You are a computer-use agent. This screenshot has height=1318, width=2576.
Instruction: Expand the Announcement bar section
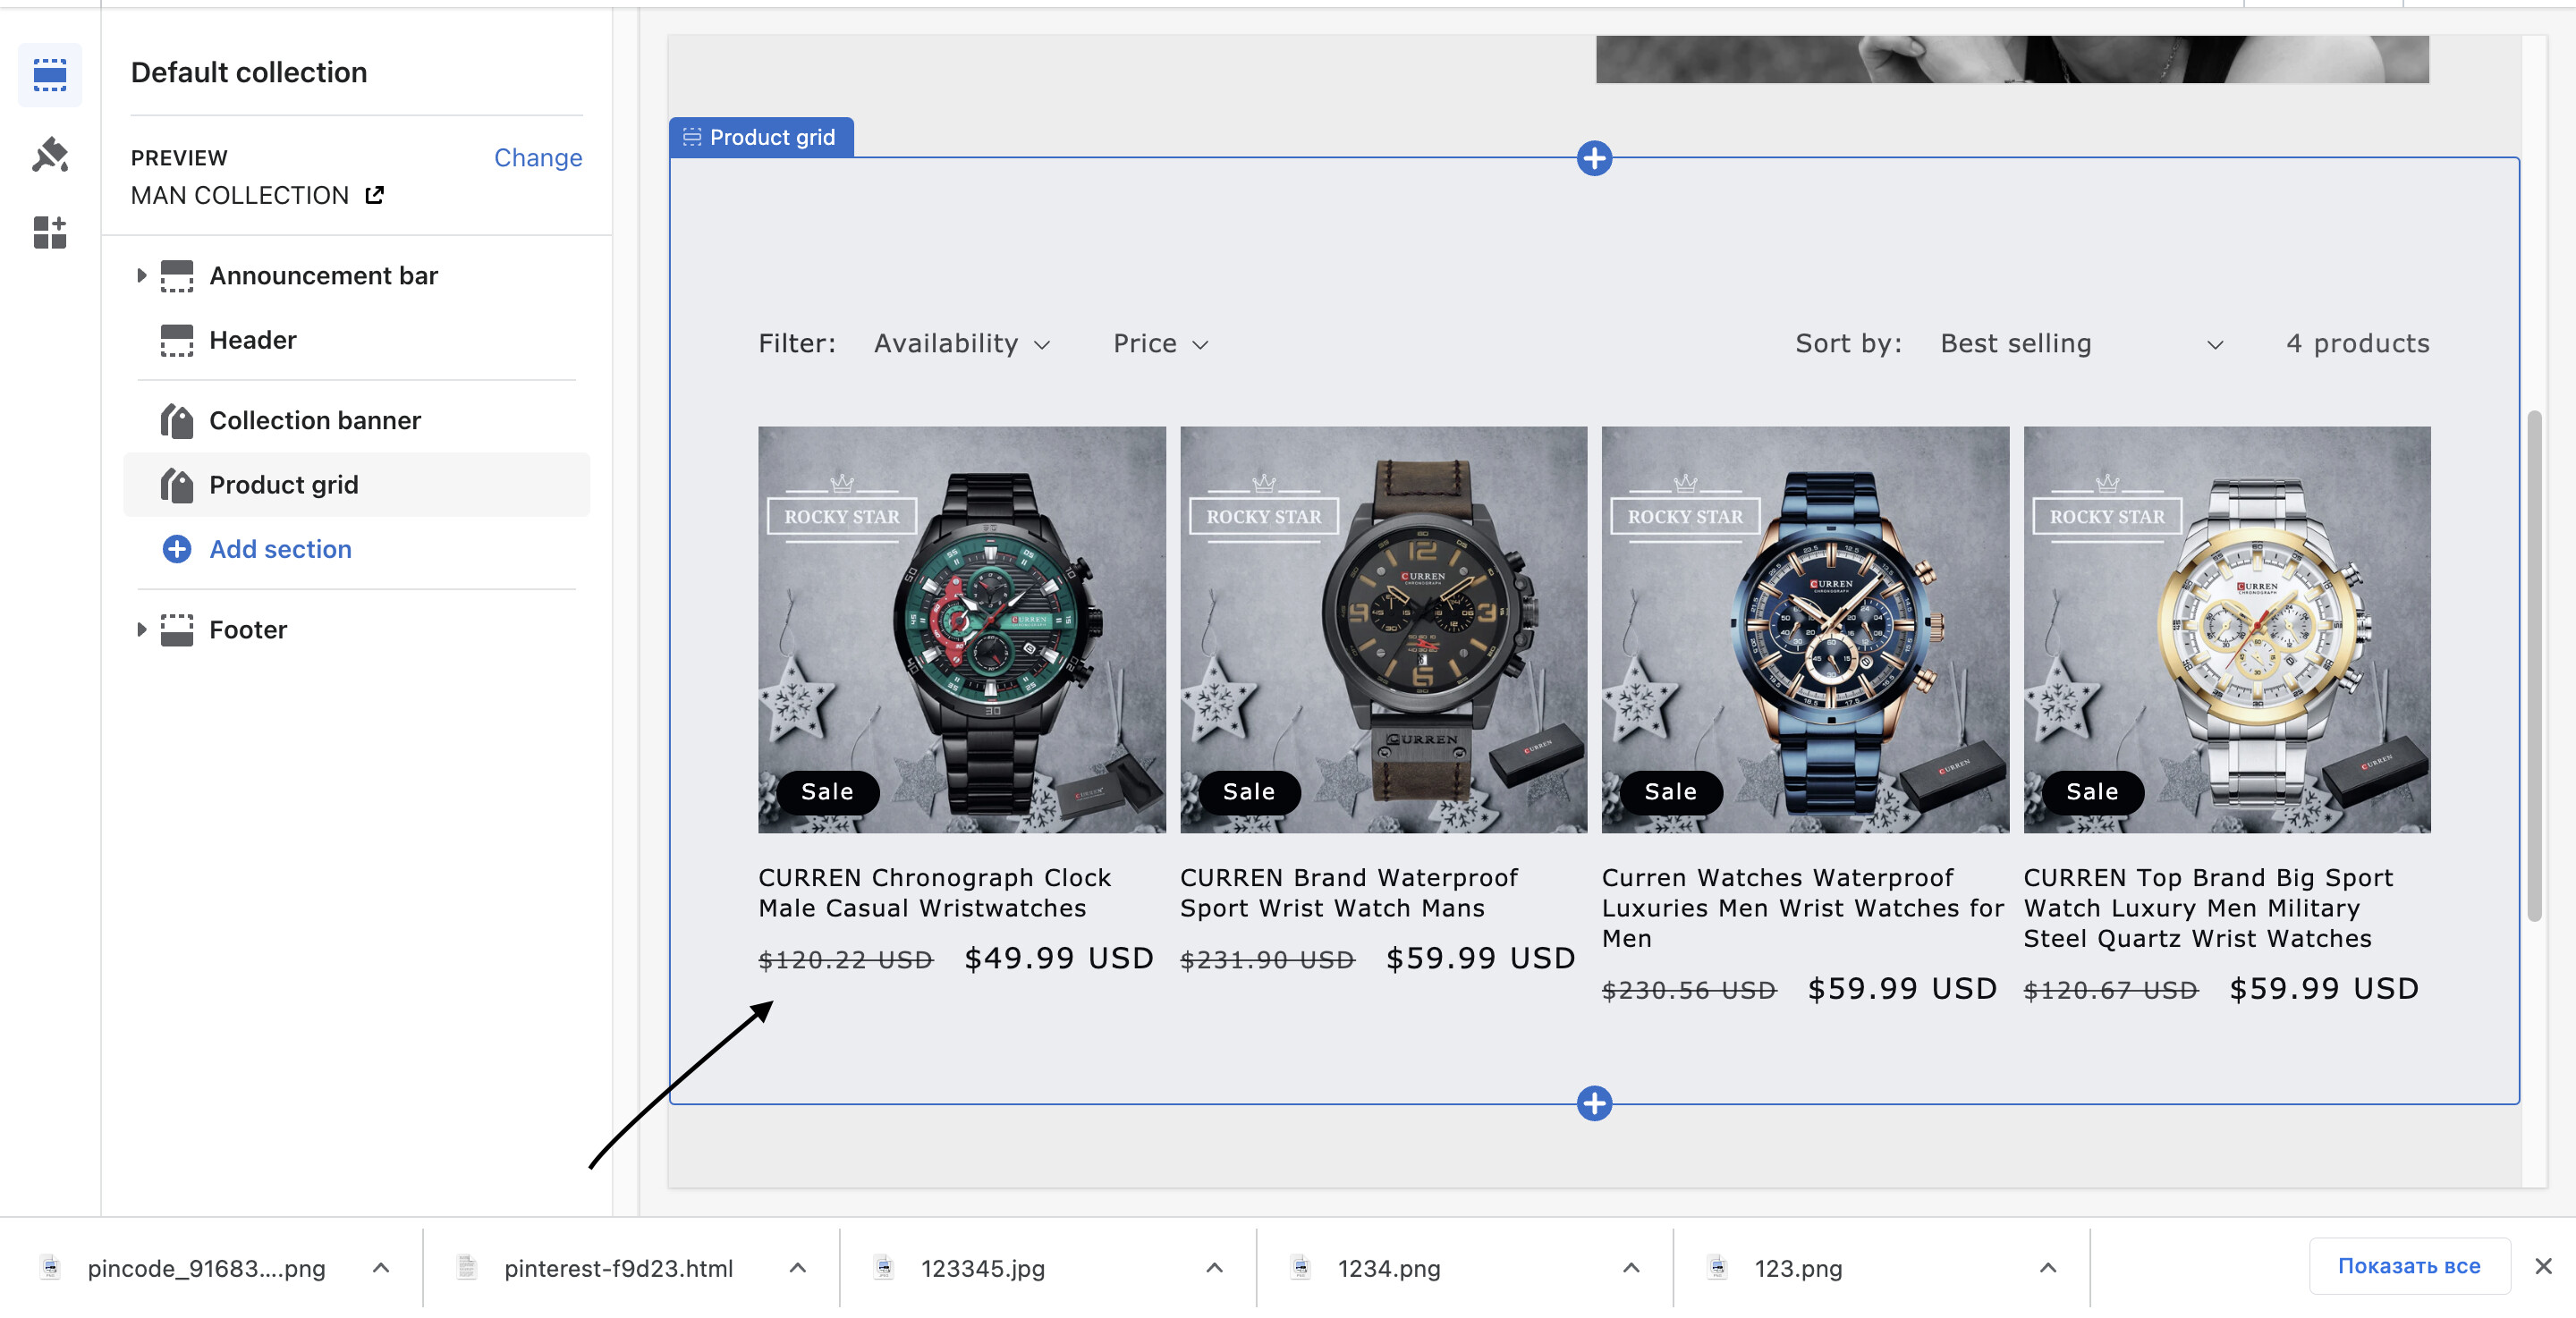(141, 275)
